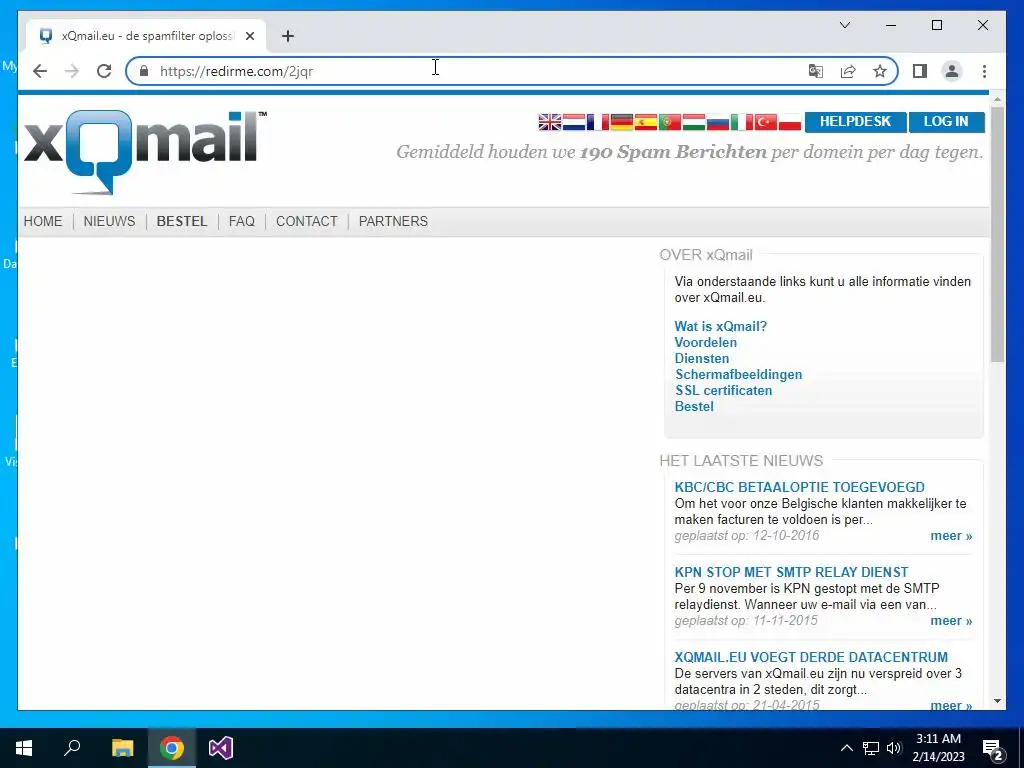Click the 12-10-2016 posting date text

(x=786, y=536)
